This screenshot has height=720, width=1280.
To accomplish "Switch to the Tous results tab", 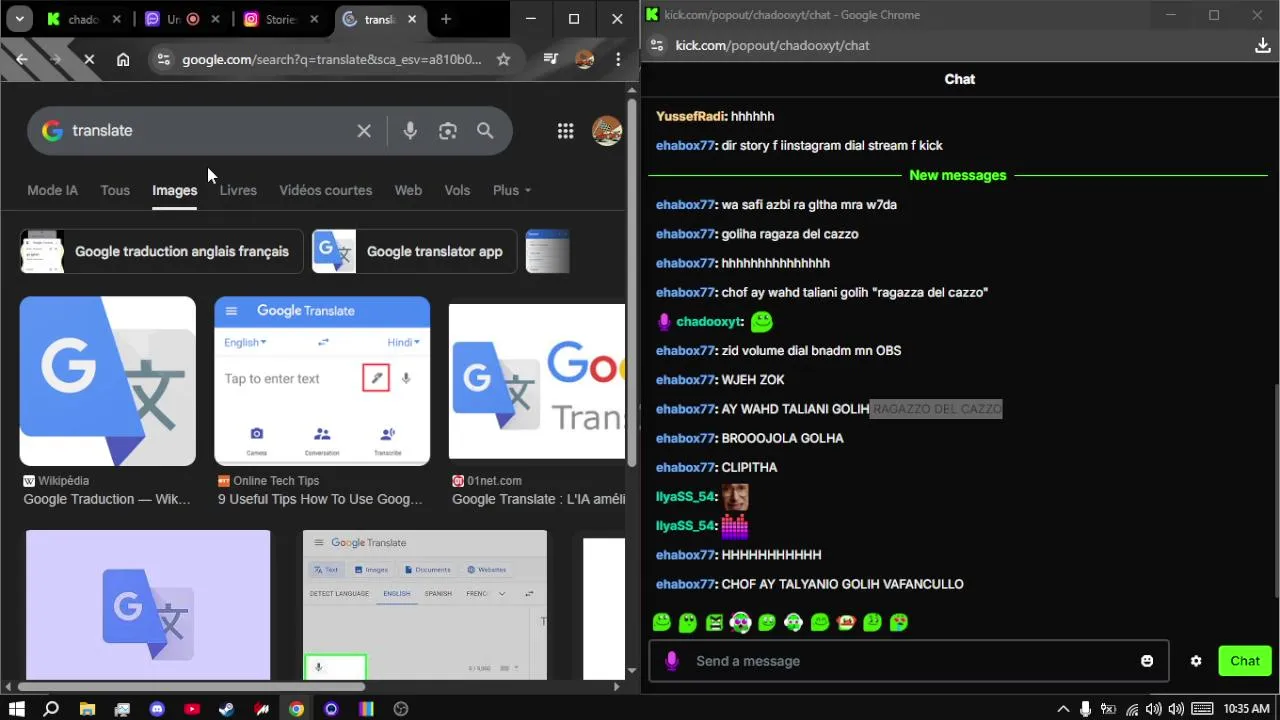I will click(x=115, y=190).
